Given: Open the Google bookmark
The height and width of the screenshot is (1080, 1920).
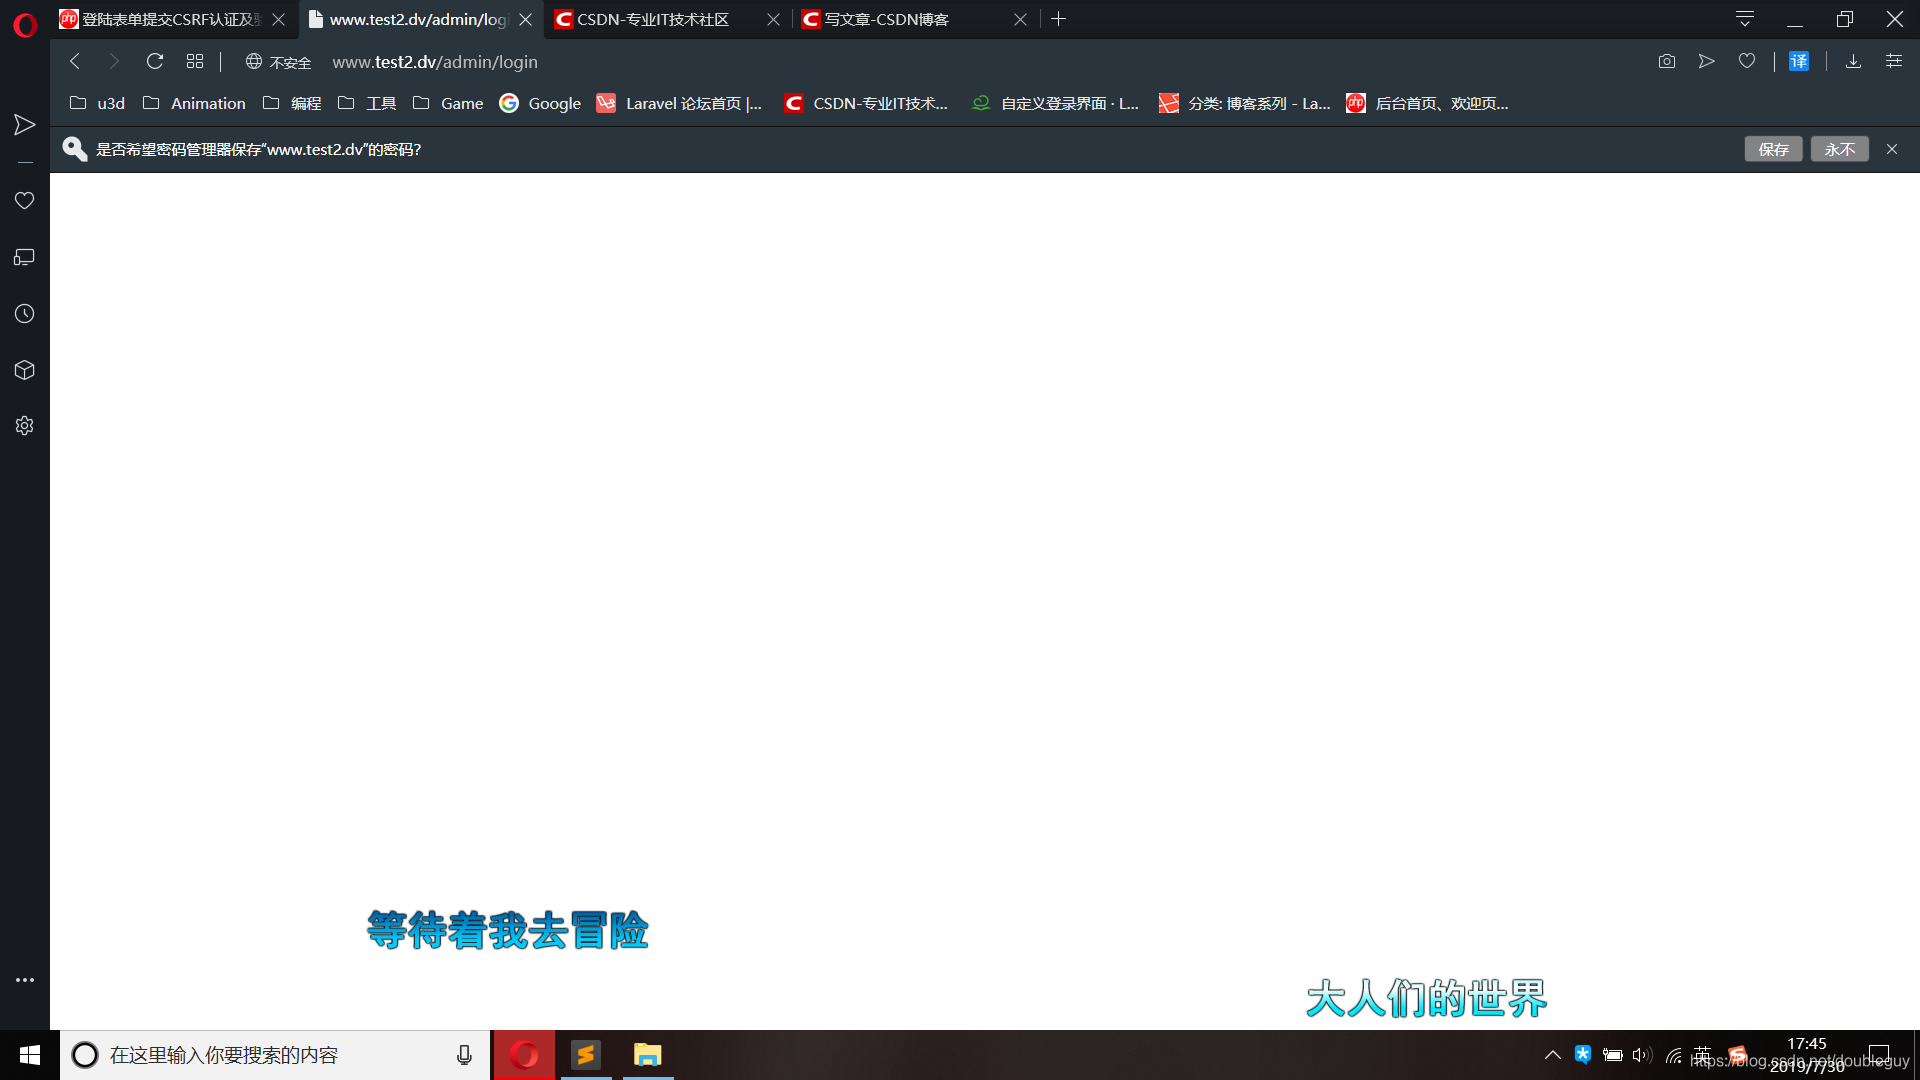Looking at the screenshot, I should click(541, 104).
